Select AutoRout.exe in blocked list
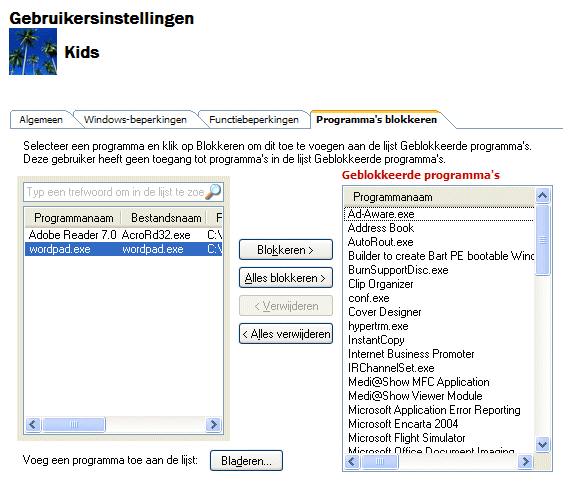Screen dimensions: 571x479 [x=439, y=242]
